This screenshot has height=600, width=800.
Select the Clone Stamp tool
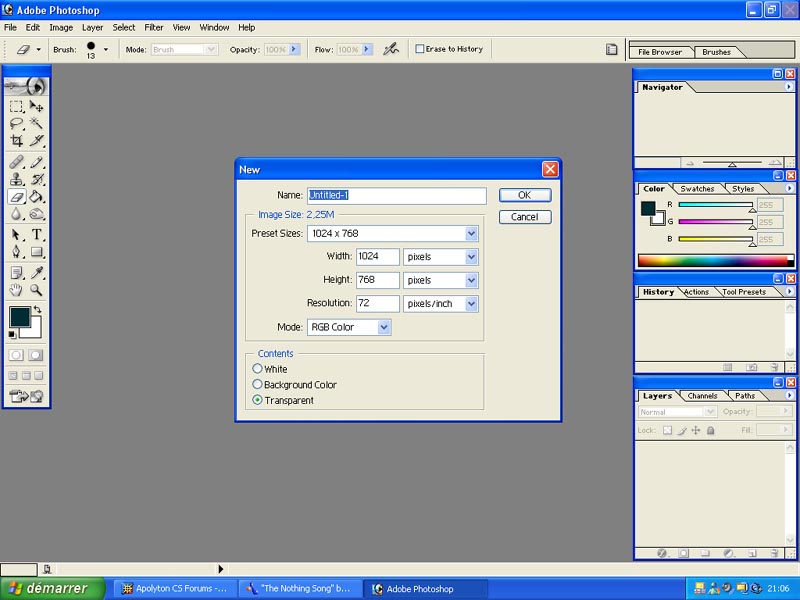tap(16, 180)
